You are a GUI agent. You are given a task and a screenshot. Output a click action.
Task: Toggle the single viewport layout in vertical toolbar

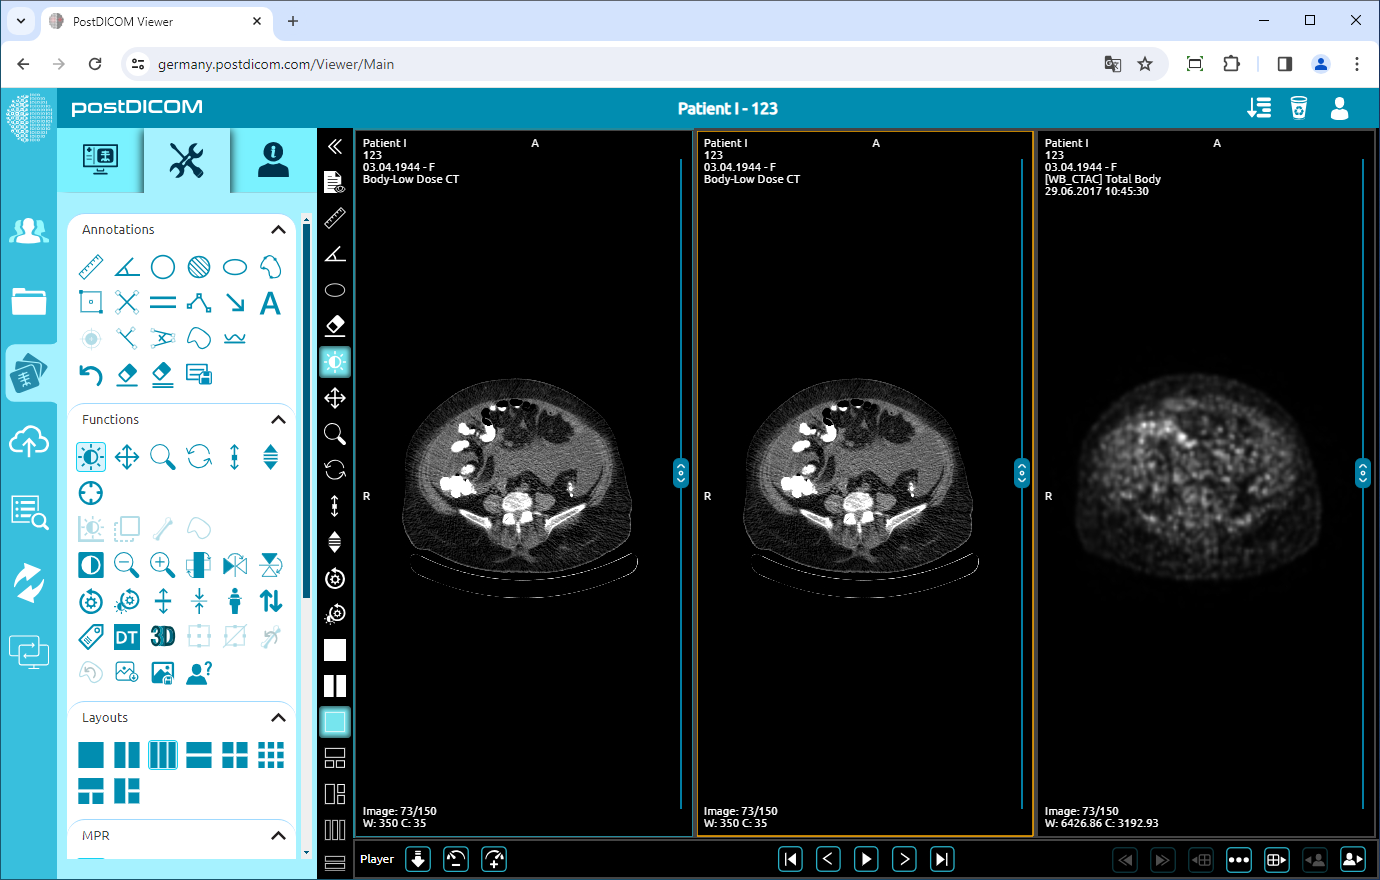335,650
